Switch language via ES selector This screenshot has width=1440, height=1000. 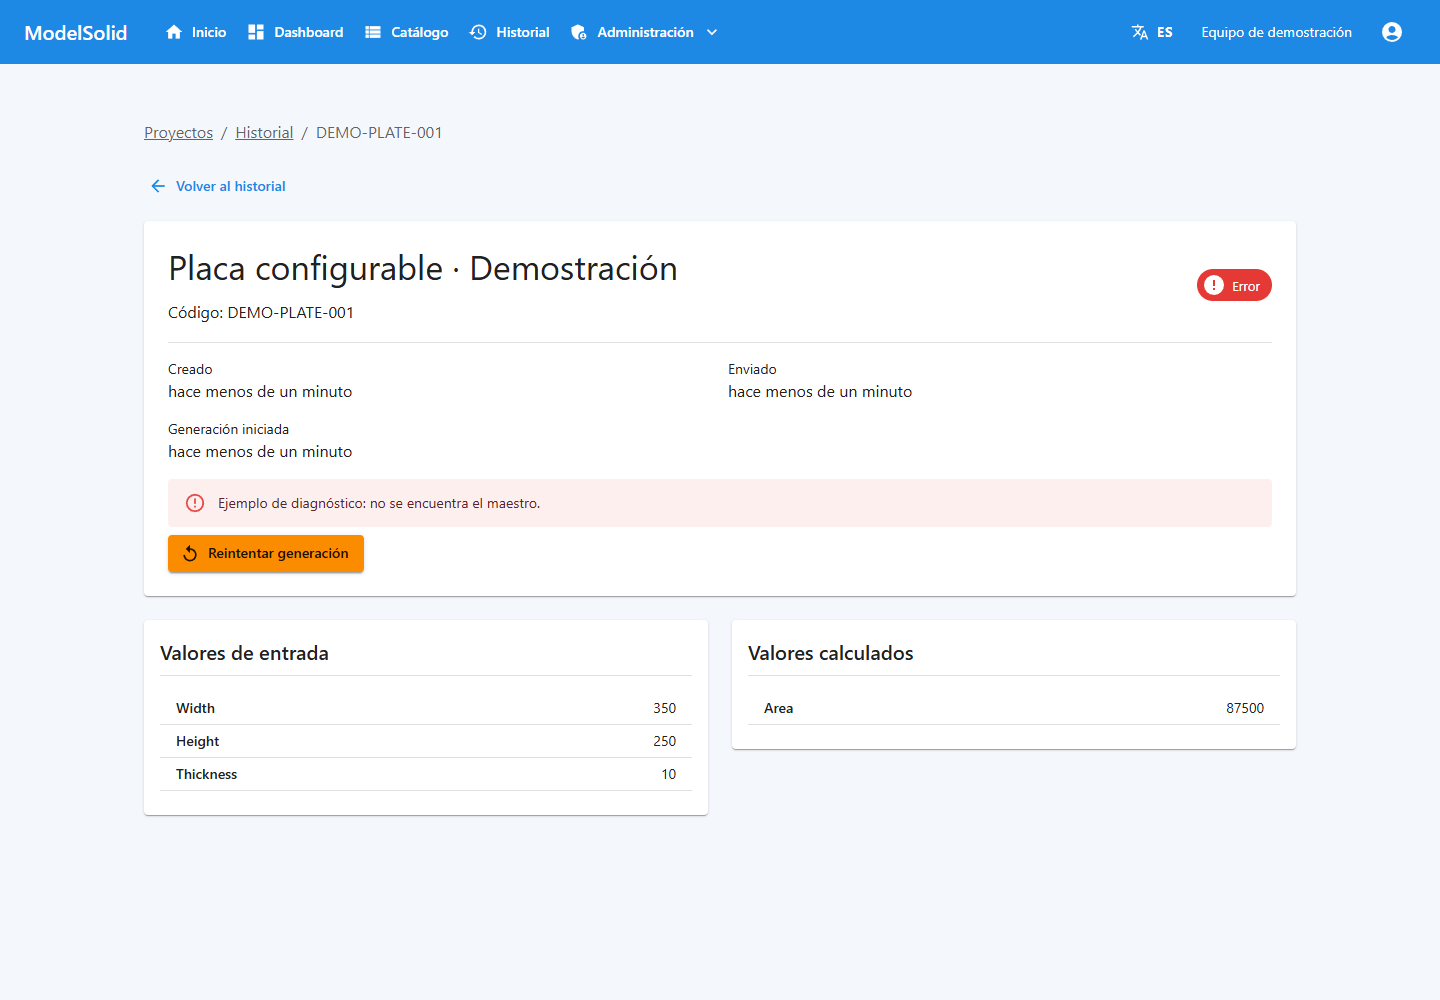pyautogui.click(x=1152, y=32)
